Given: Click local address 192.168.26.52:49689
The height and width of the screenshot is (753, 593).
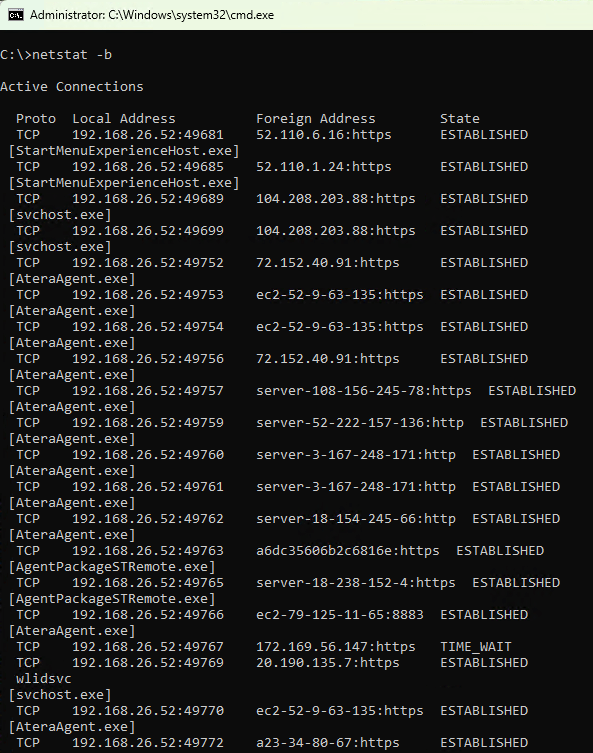Looking at the screenshot, I should [x=148, y=199].
